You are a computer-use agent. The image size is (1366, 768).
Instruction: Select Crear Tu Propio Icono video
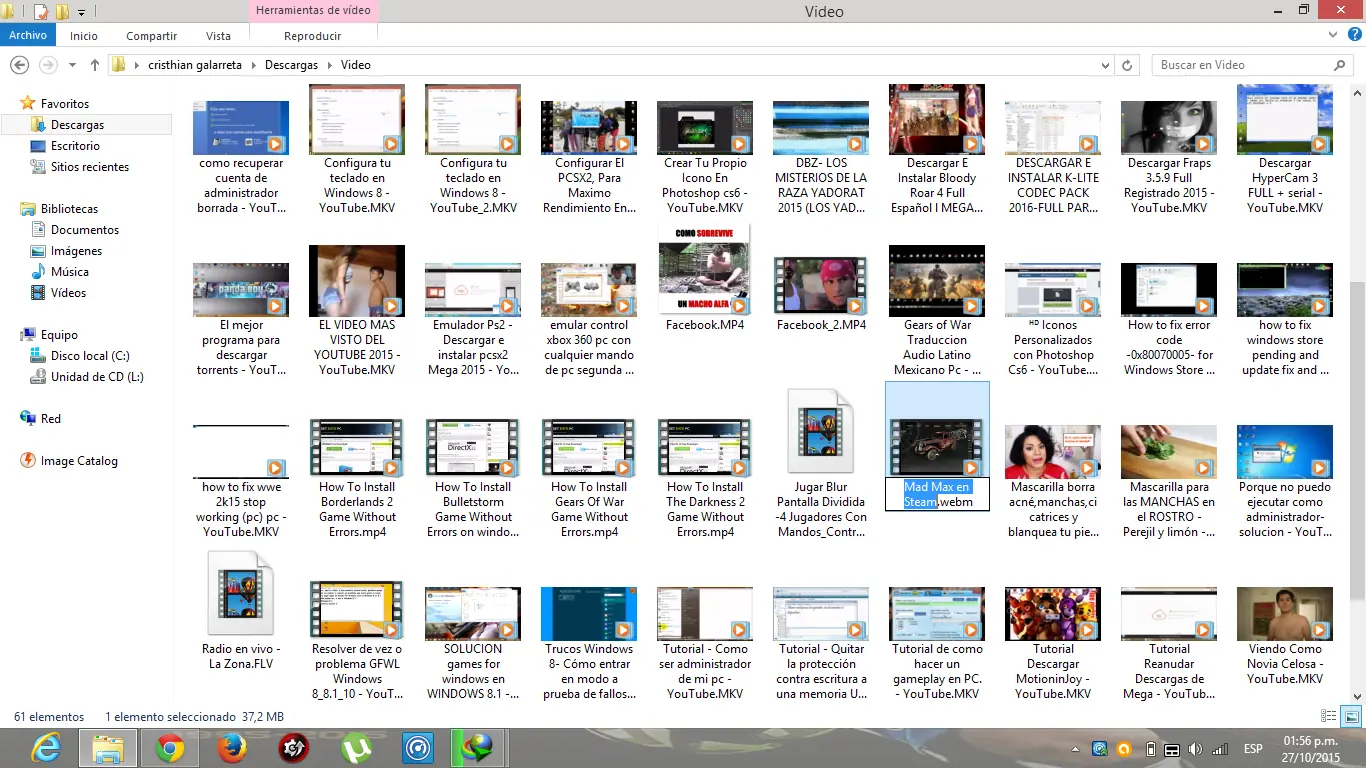click(705, 157)
